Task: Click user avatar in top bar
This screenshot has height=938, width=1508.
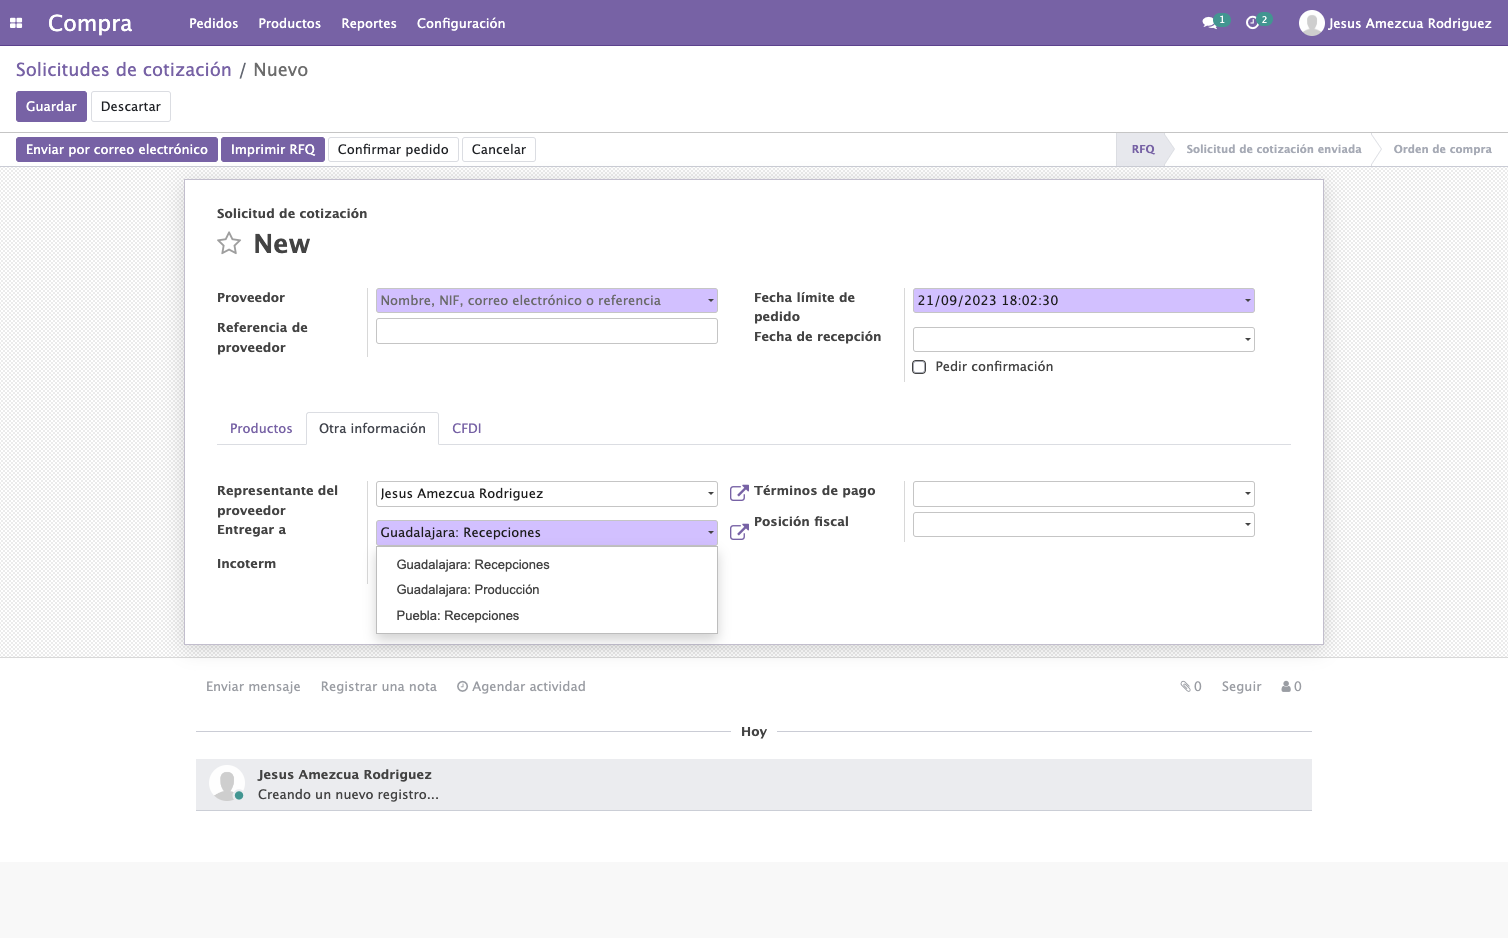Action: 1311,23
